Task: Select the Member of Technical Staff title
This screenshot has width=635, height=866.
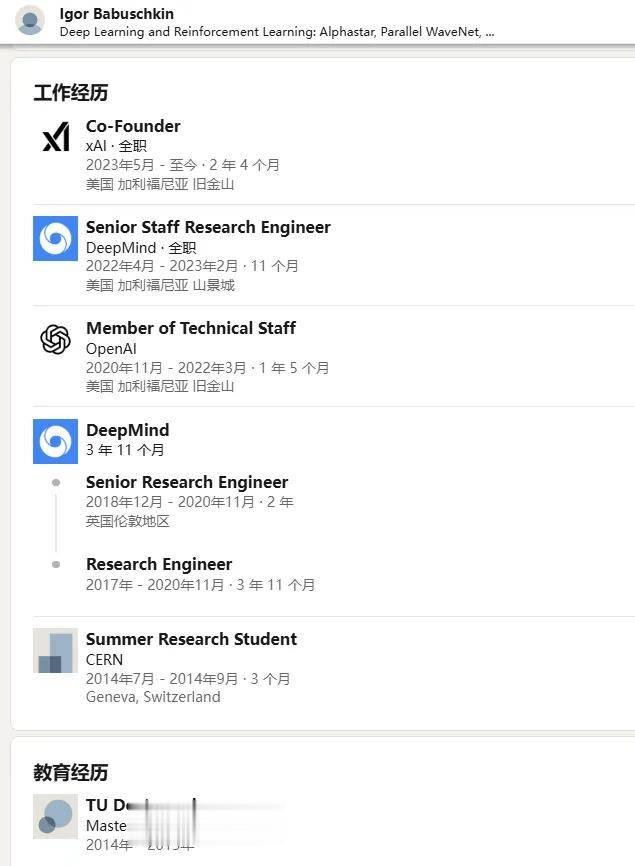Action: tap(191, 328)
